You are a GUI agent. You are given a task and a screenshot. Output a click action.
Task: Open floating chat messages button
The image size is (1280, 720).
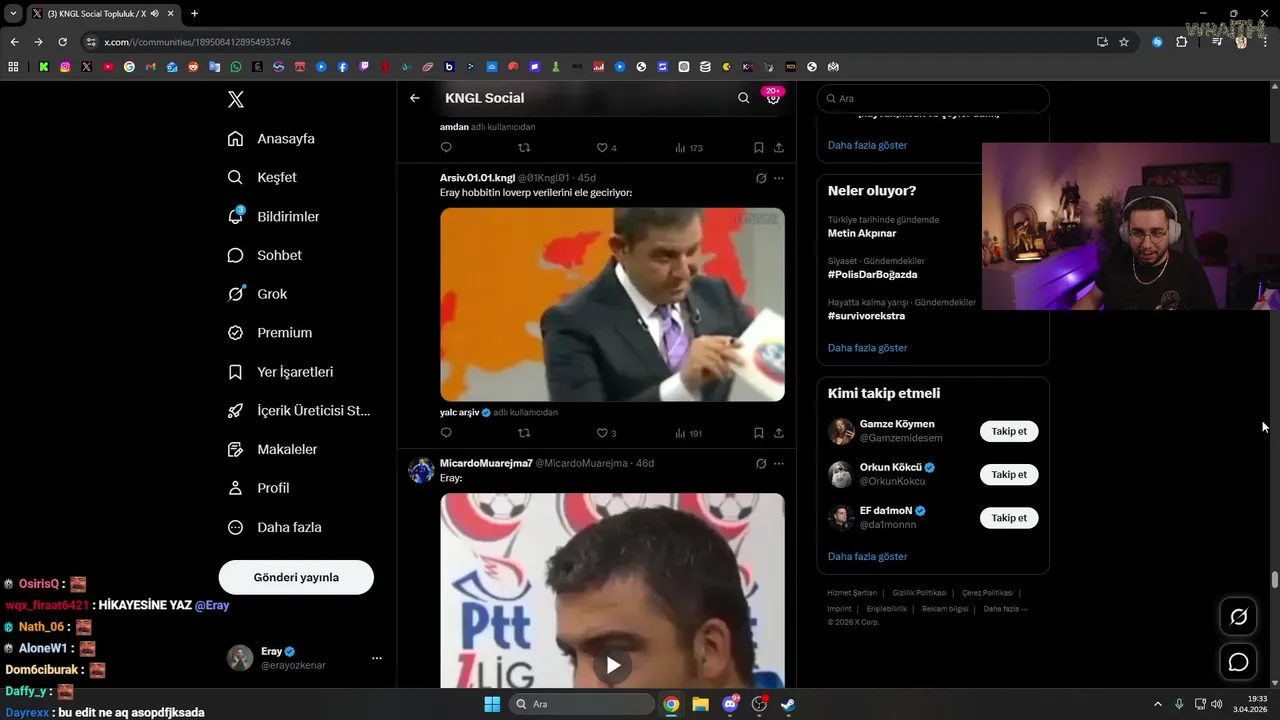(1238, 662)
